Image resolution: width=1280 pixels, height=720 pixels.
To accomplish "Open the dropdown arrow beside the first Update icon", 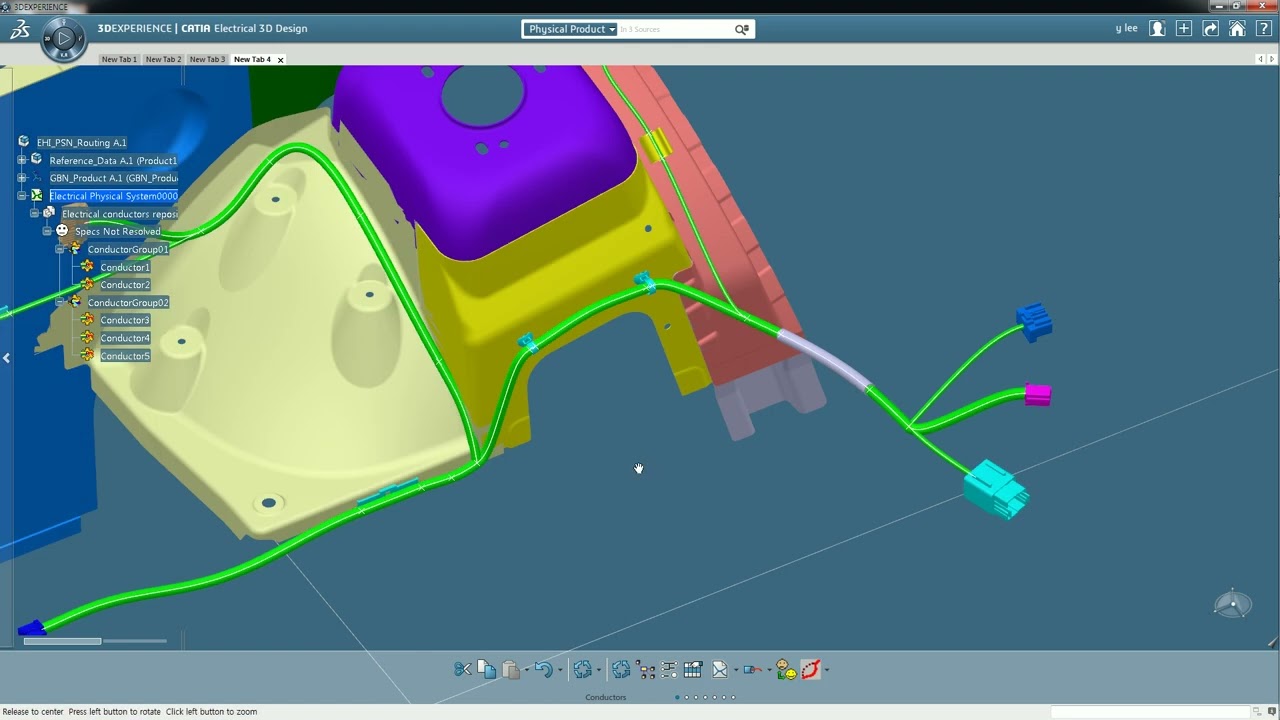I will pos(599,670).
